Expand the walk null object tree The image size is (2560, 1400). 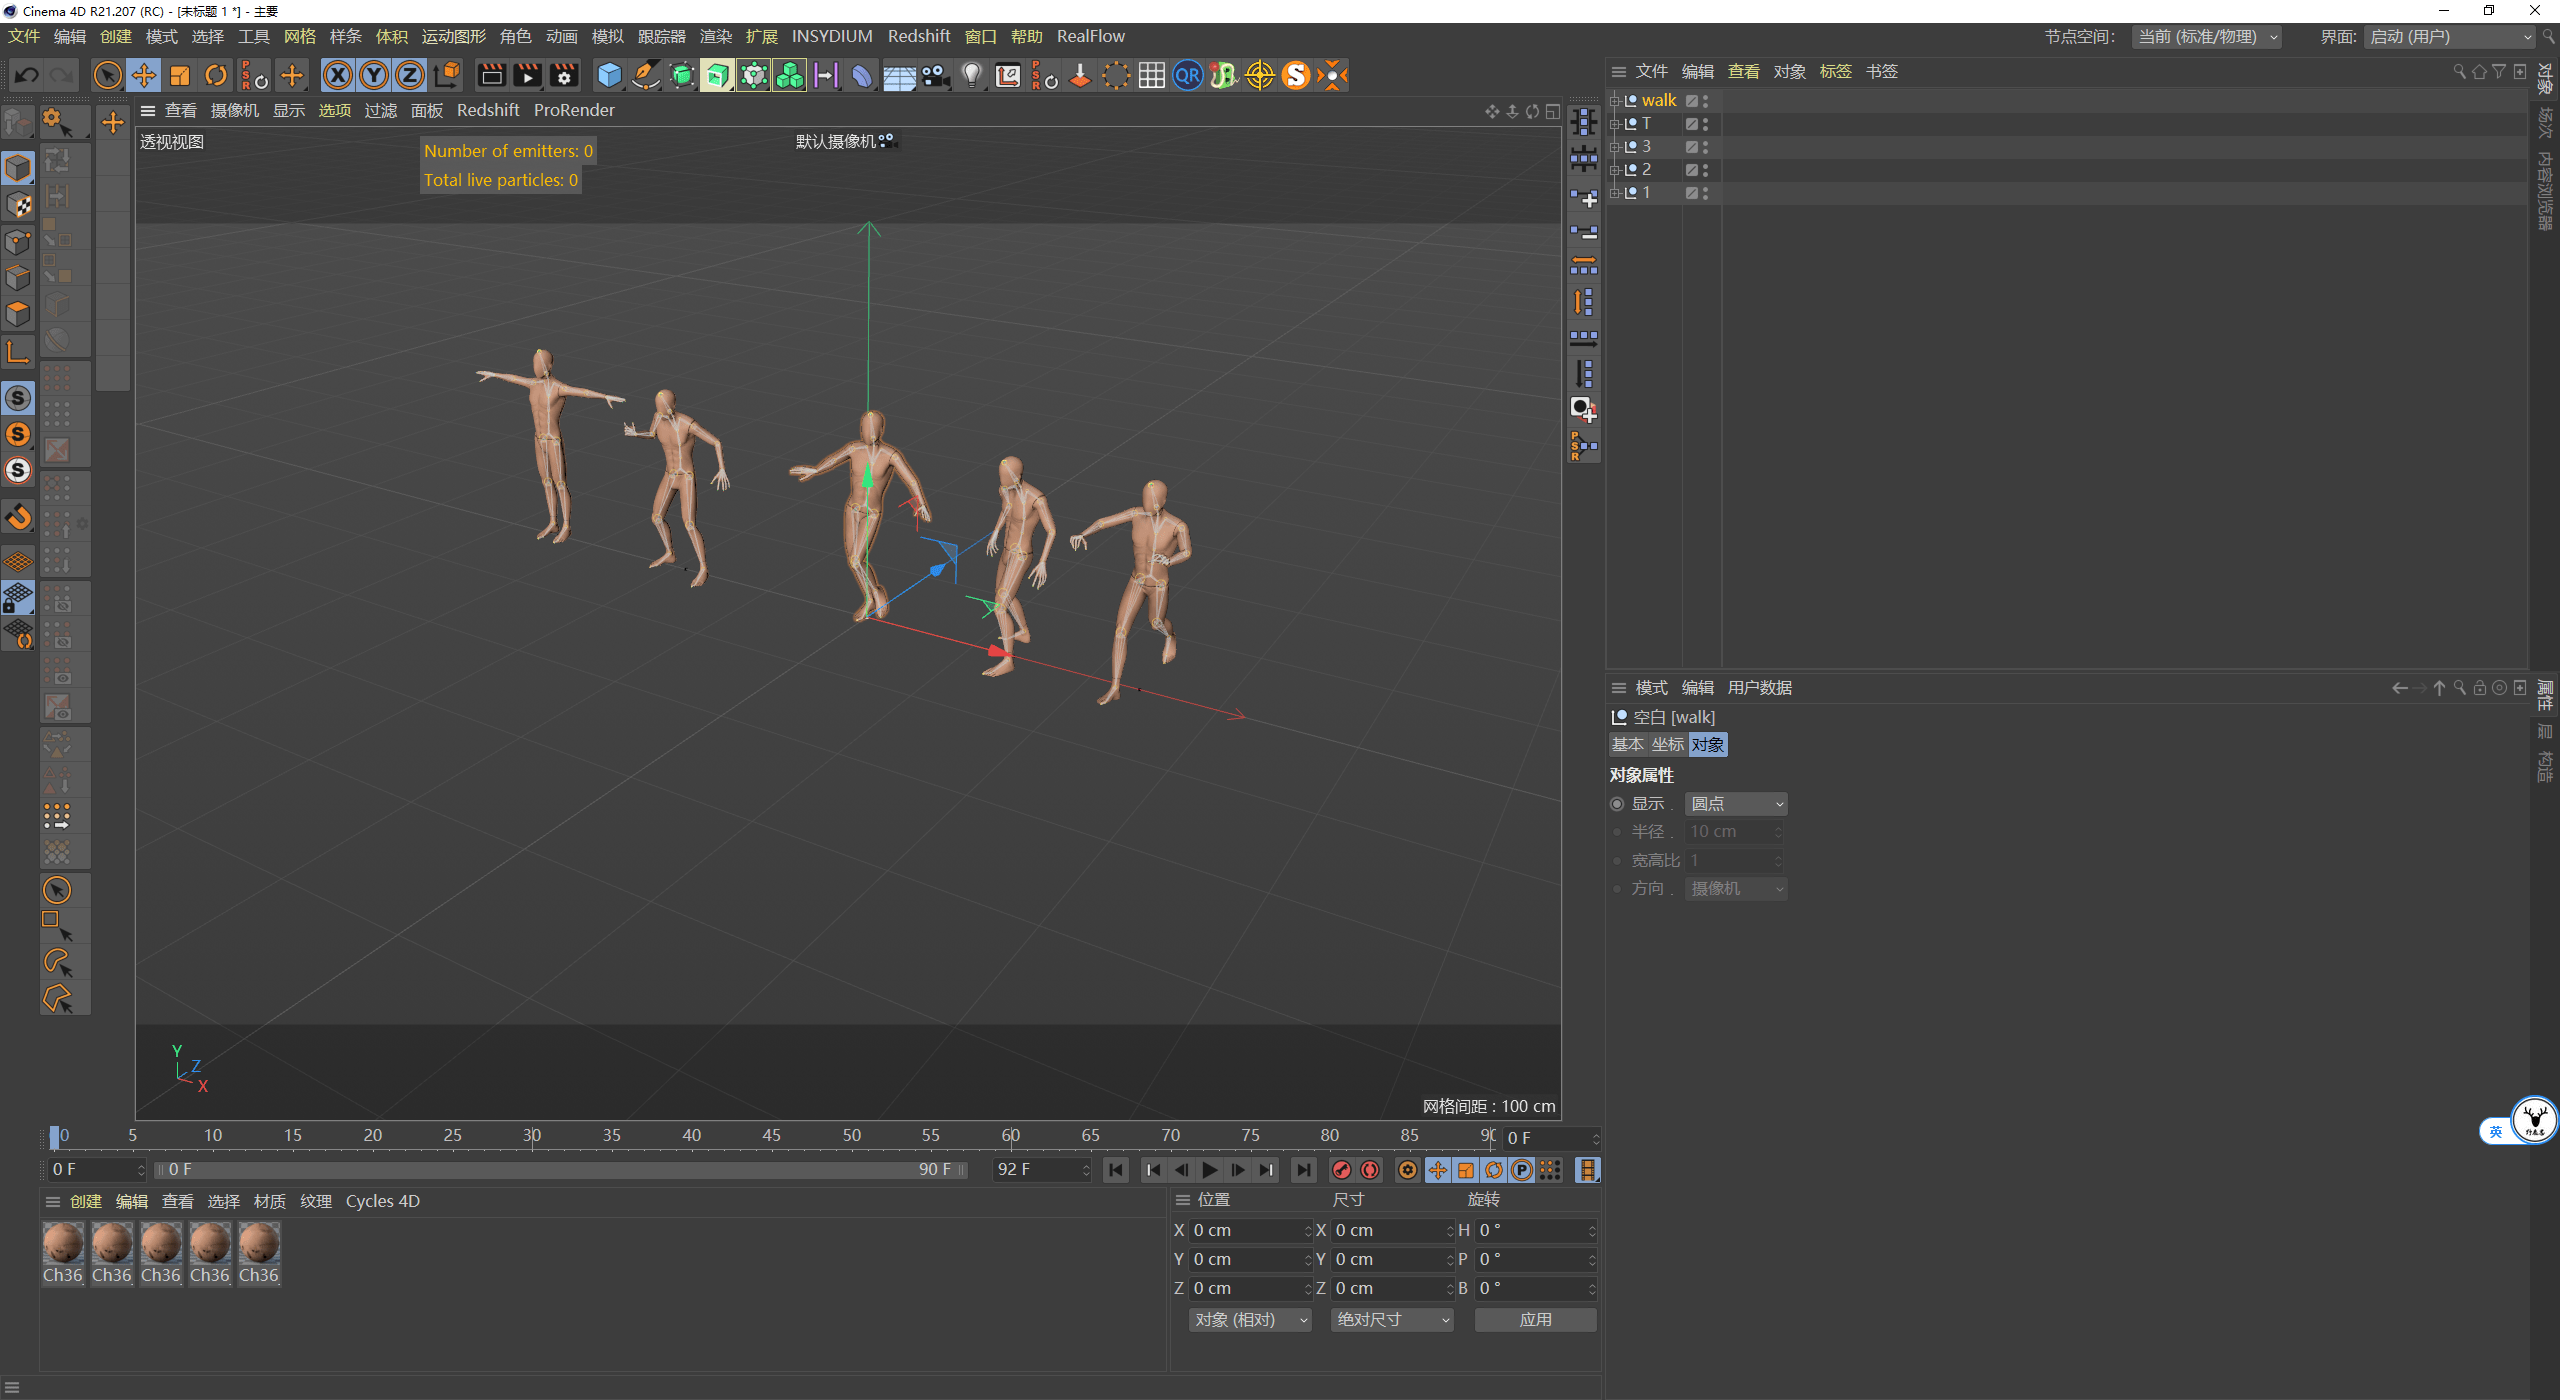pos(1614,100)
